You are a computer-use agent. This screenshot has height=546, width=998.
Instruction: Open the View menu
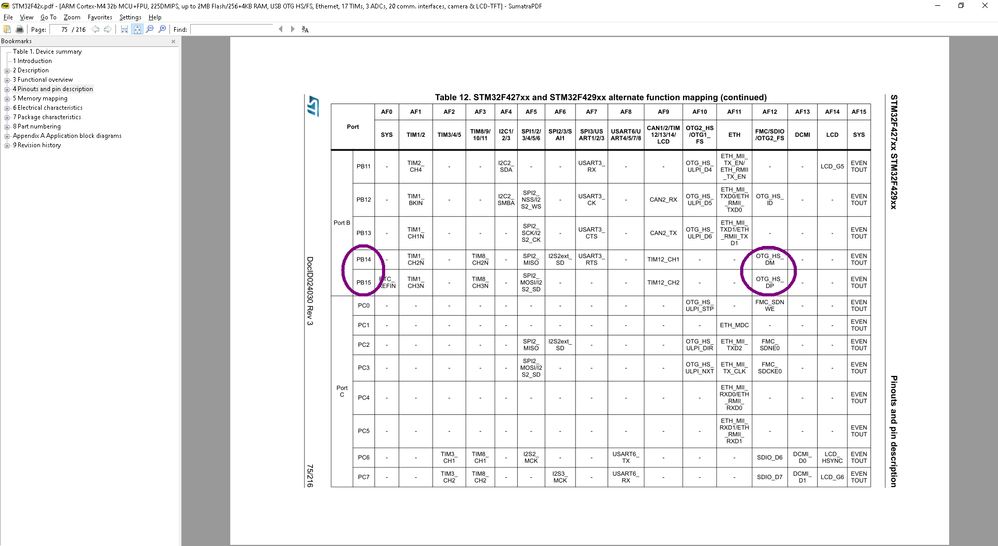27,17
